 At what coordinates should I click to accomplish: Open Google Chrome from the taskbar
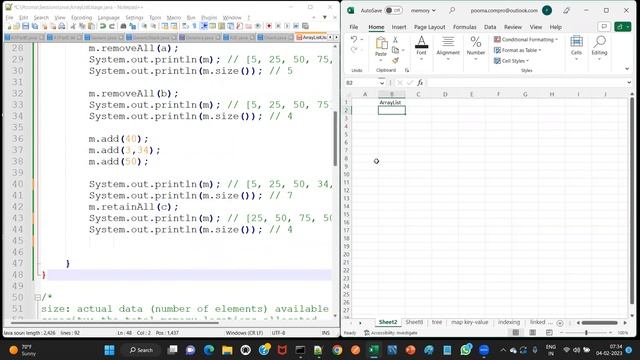click(x=337, y=350)
